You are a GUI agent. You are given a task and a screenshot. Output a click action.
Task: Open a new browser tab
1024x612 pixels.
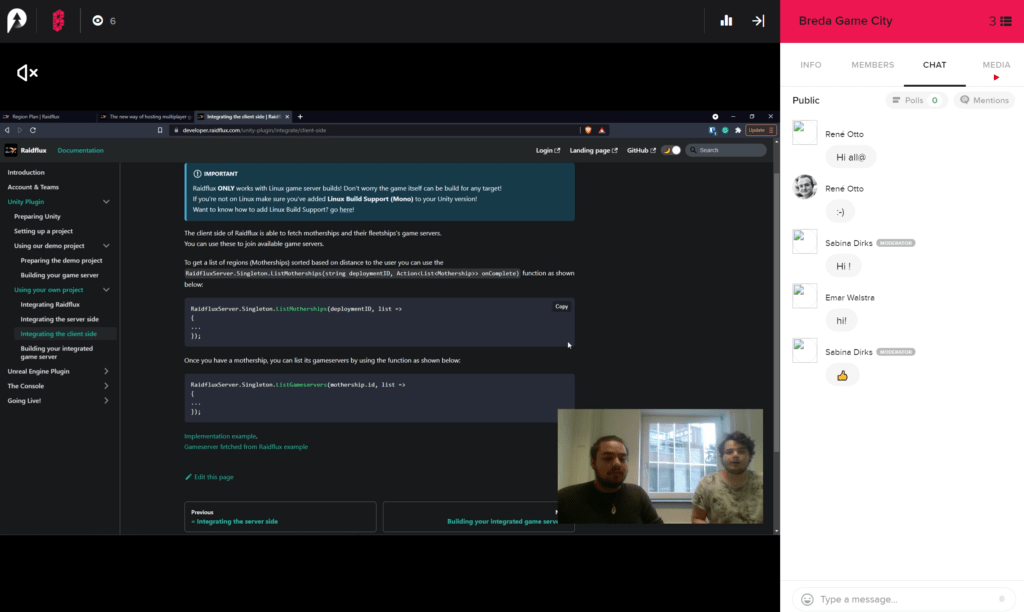[x=300, y=117]
